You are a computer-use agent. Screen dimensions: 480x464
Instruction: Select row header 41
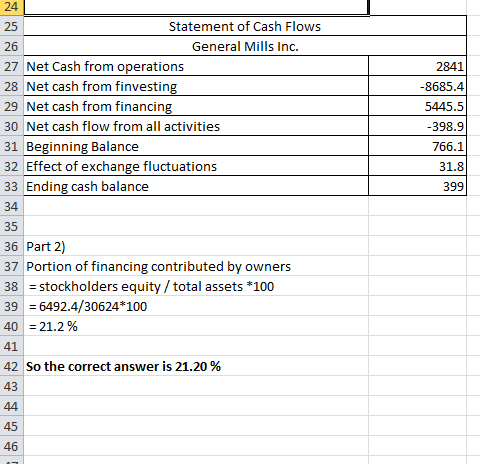click(11, 346)
